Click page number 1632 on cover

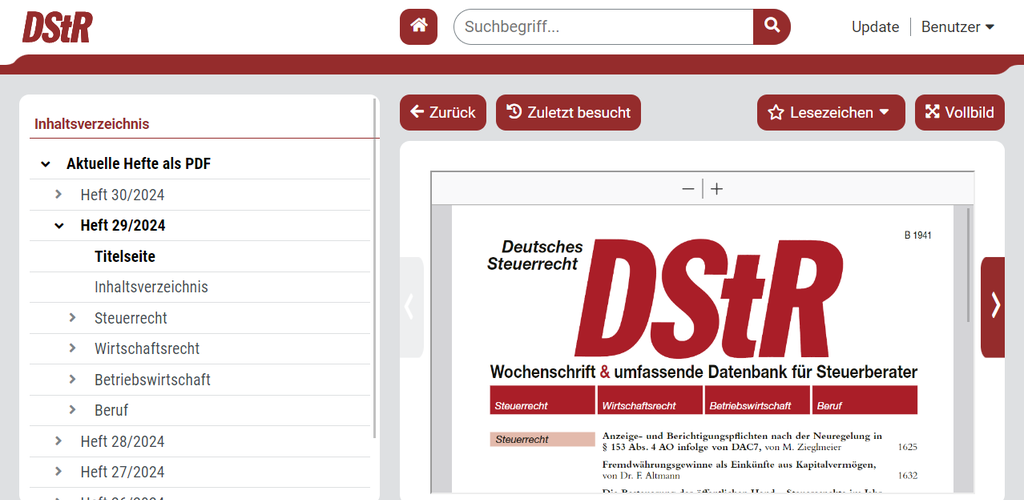(x=907, y=476)
